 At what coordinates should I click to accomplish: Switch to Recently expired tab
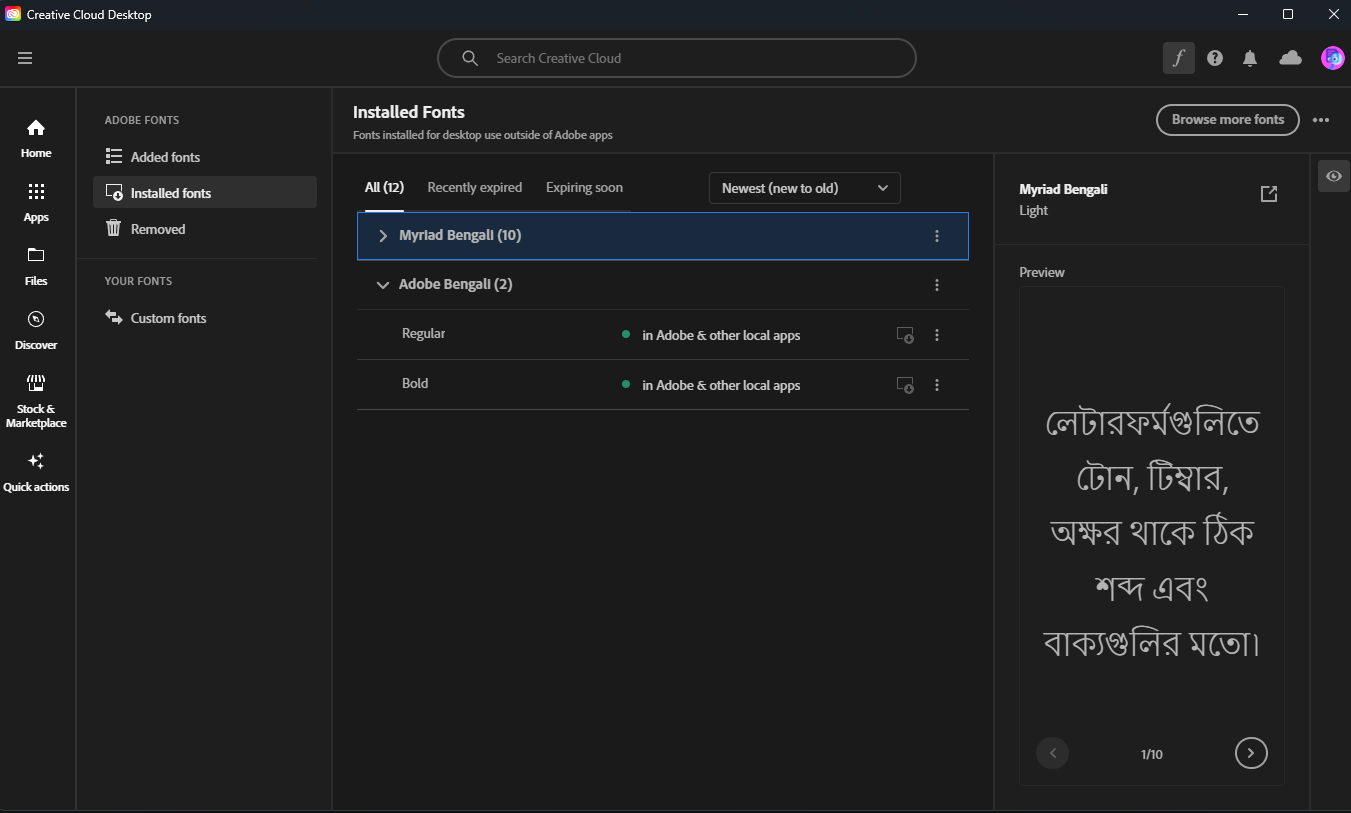pos(474,187)
